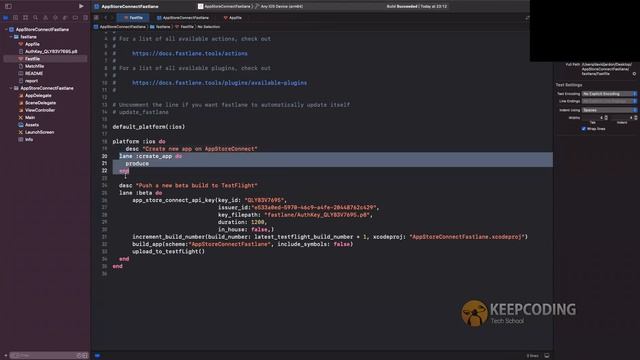Adjust the Indent width stepper
Image resolution: width=640 pixels, height=360 pixels.
pyautogui.click(x=636, y=118)
